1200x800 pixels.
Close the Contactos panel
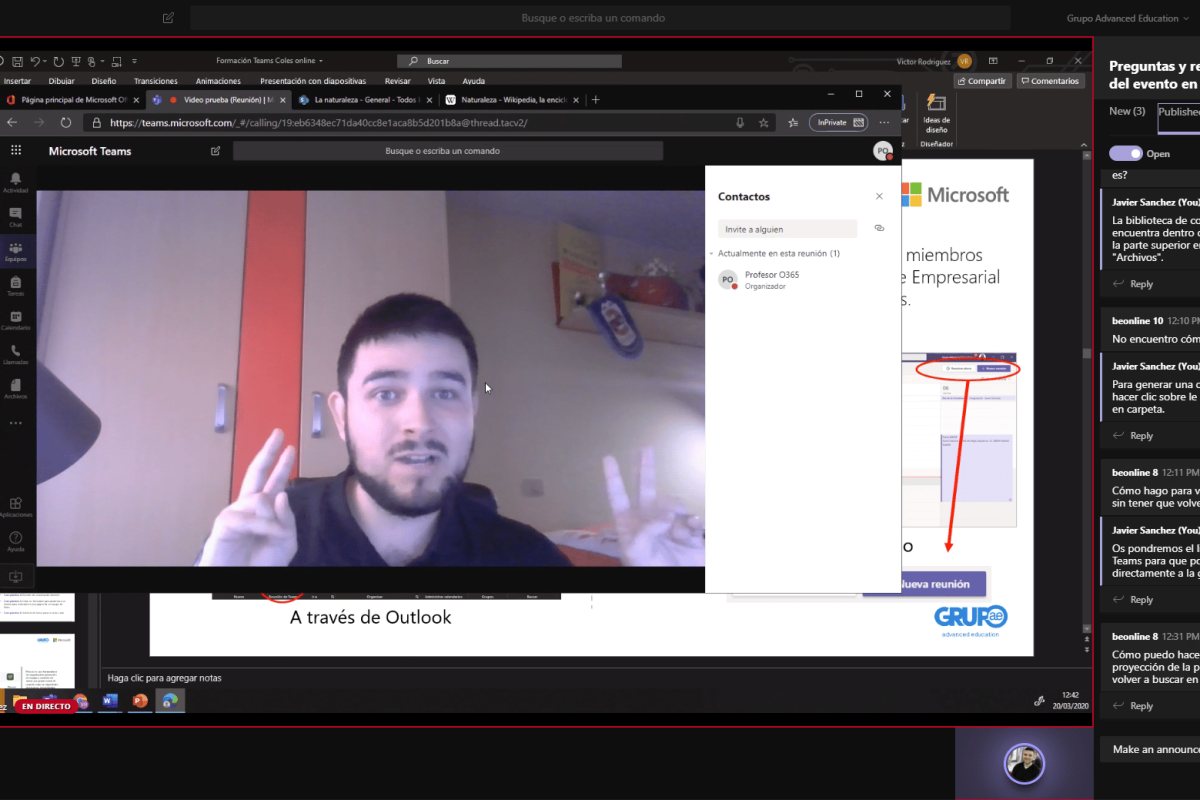click(x=879, y=197)
